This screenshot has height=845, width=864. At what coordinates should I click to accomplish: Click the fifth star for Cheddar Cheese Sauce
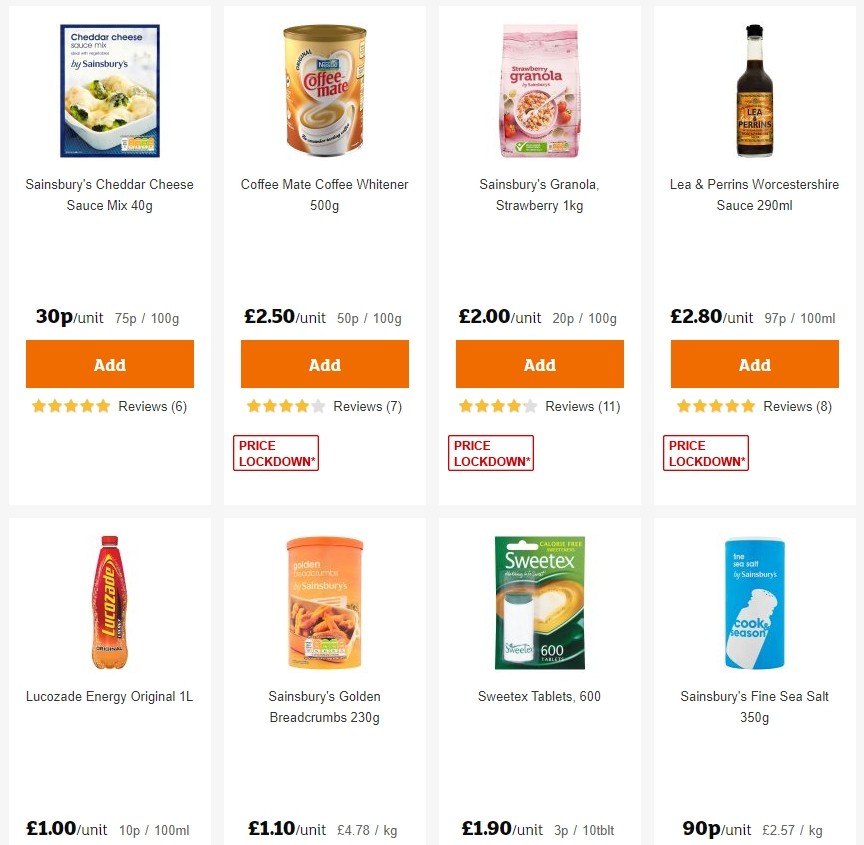tap(101, 406)
